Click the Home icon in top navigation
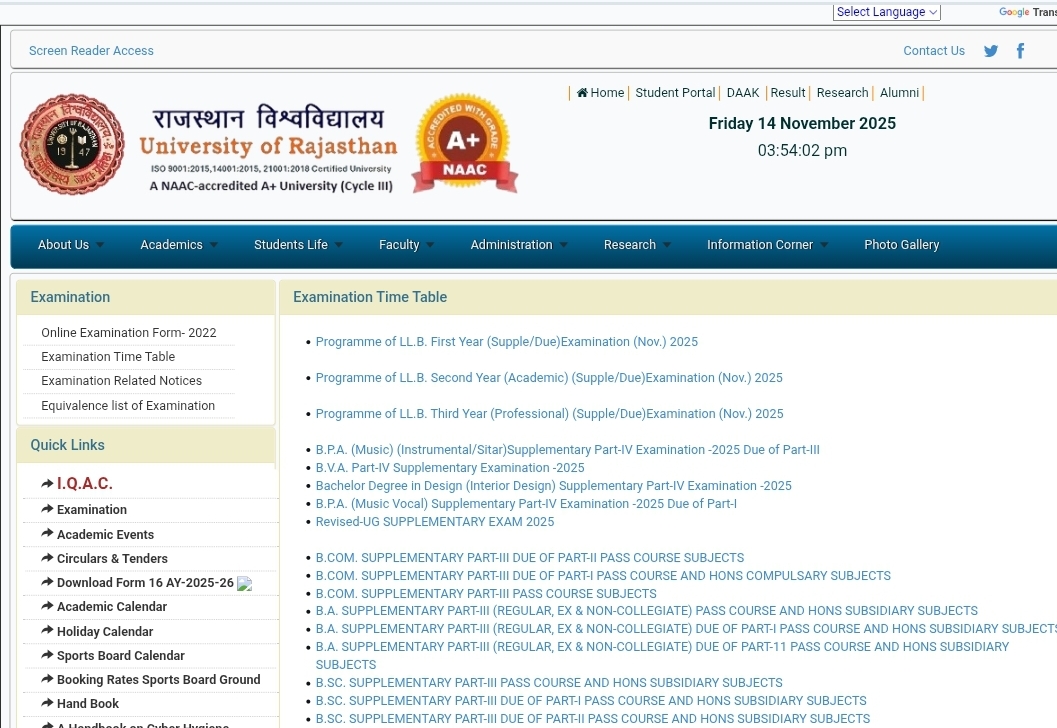 582,93
